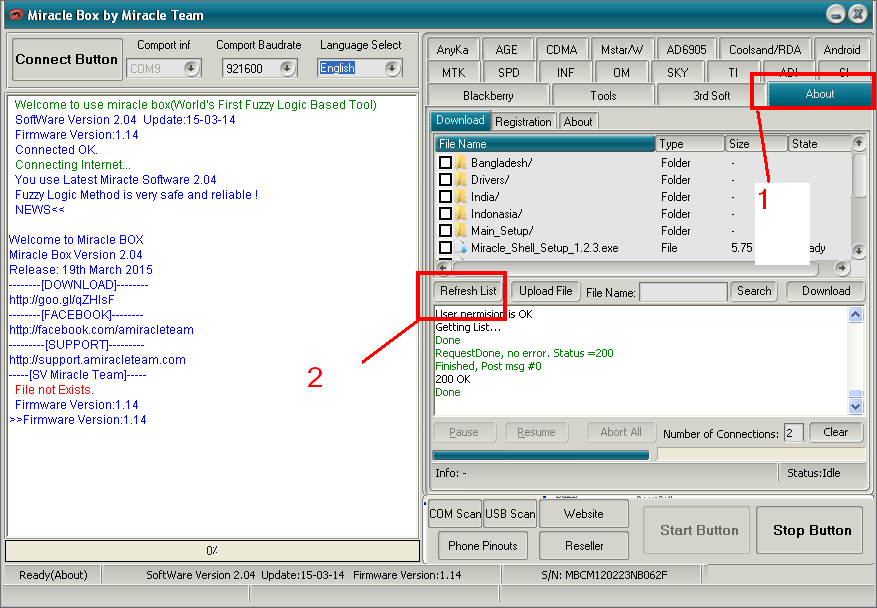
Task: Switch to the Mstar/W tab
Action: tap(622, 50)
